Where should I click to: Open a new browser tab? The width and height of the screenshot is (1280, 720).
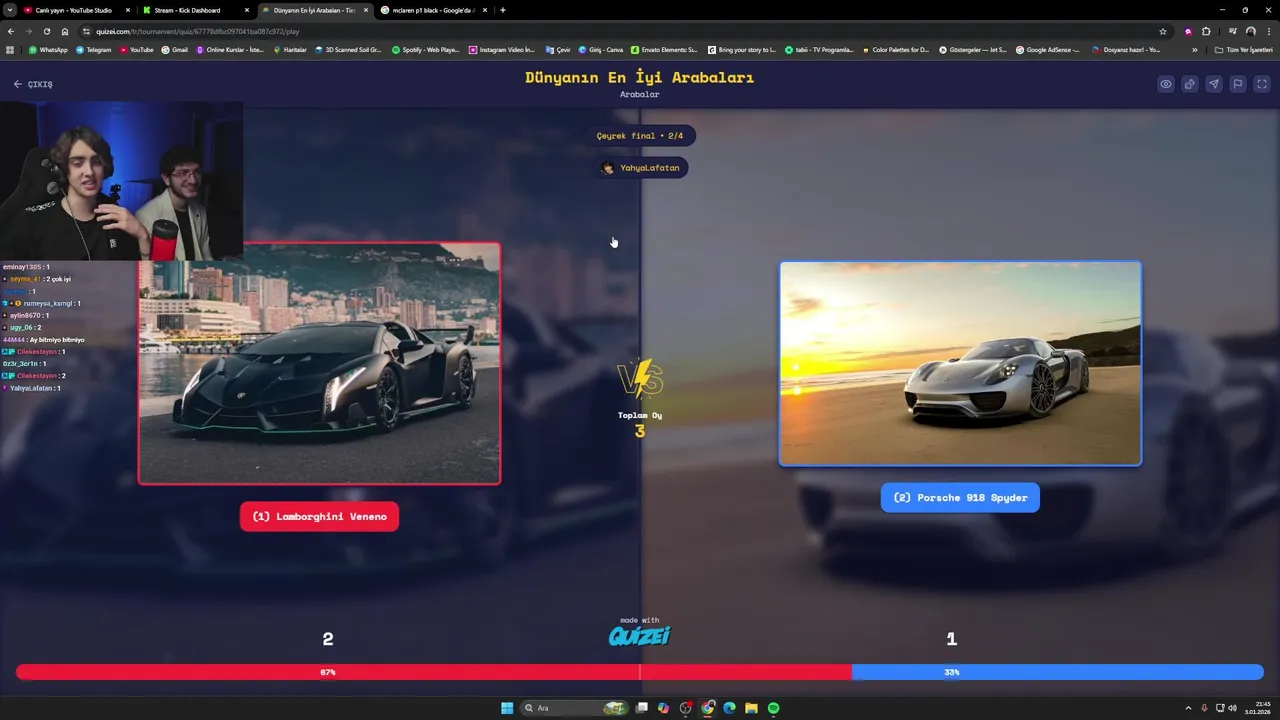pyautogui.click(x=502, y=10)
